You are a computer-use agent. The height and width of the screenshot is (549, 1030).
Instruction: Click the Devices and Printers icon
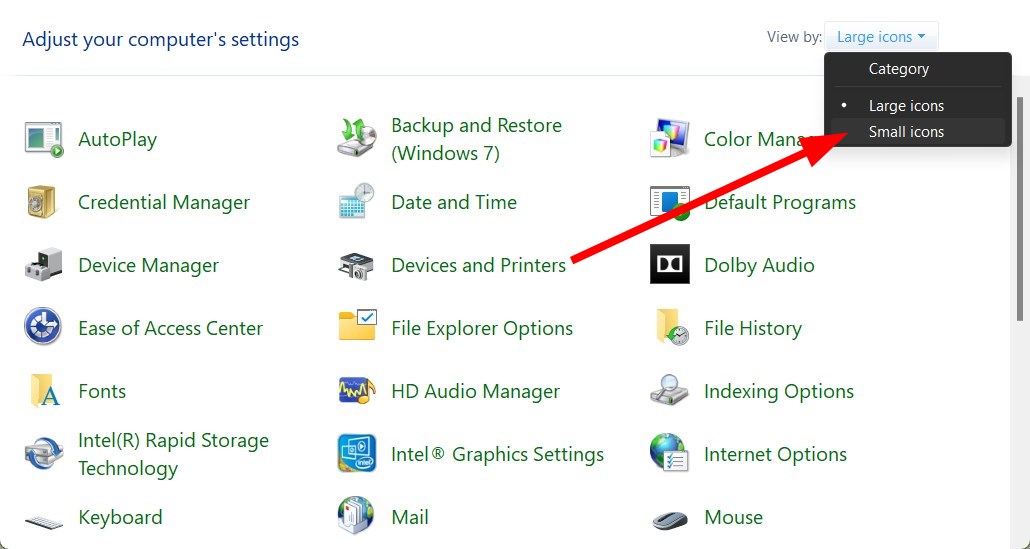click(x=357, y=265)
